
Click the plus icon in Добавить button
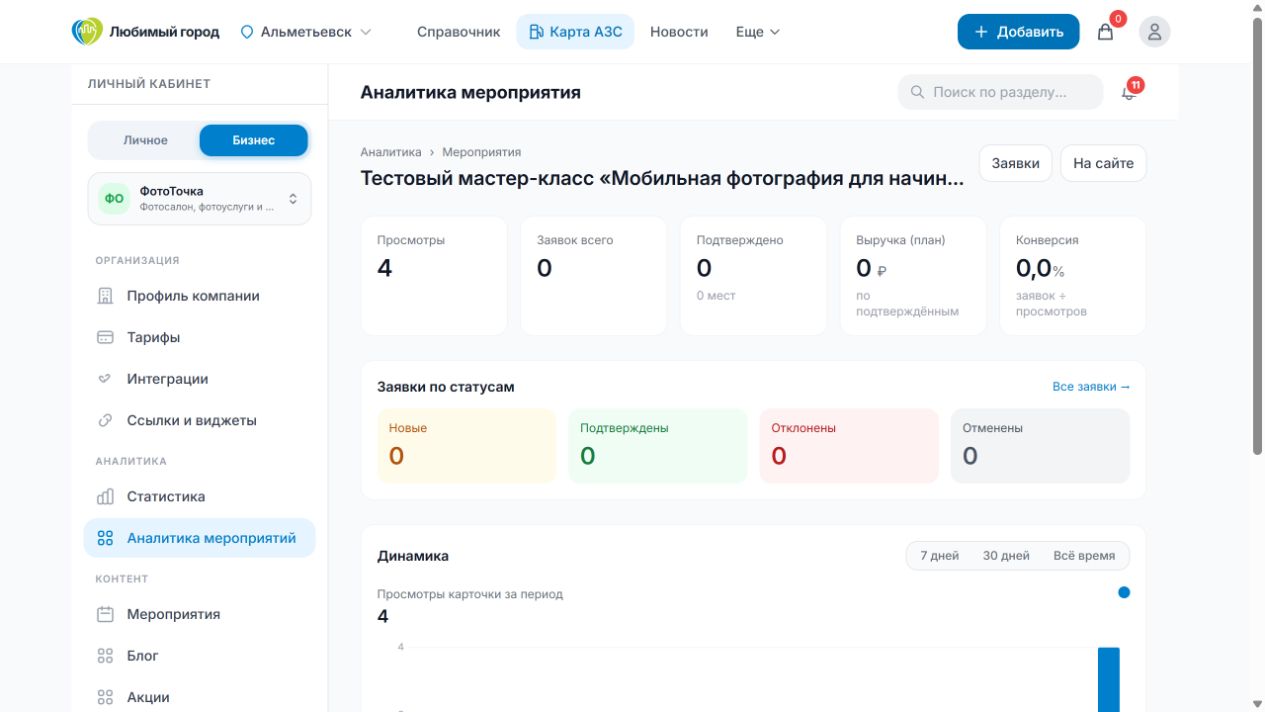point(981,32)
